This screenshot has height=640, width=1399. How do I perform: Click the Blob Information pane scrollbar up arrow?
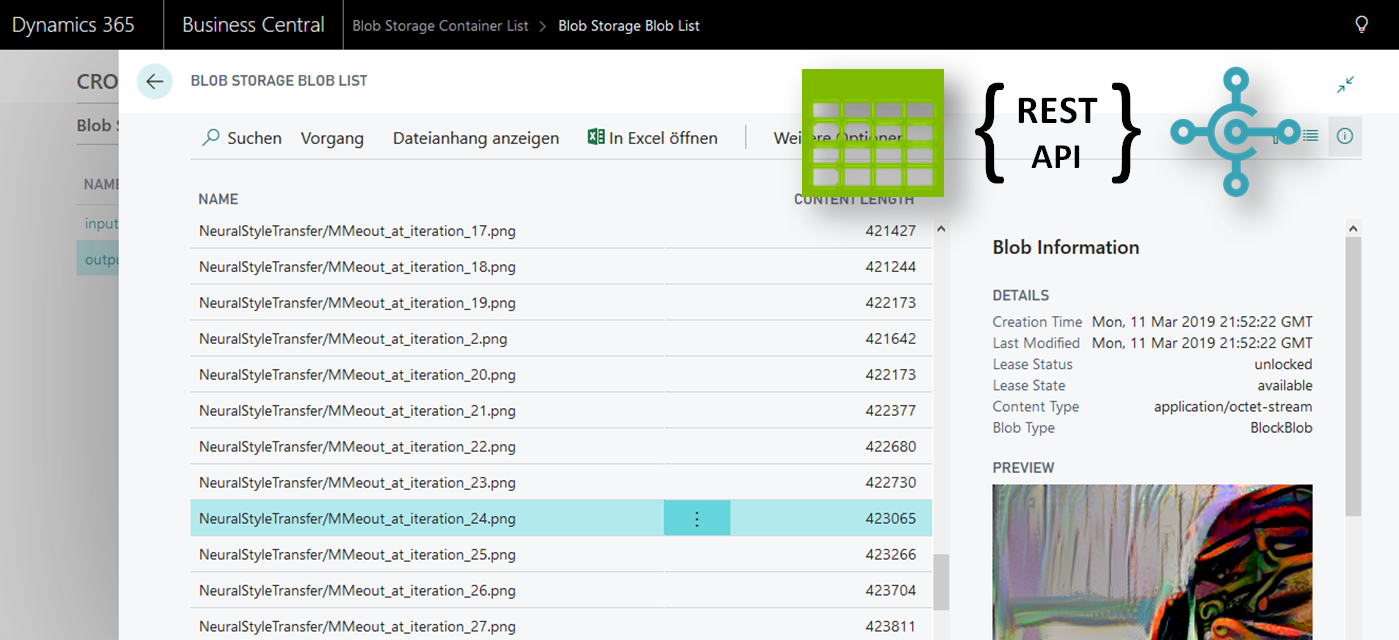tap(1353, 228)
